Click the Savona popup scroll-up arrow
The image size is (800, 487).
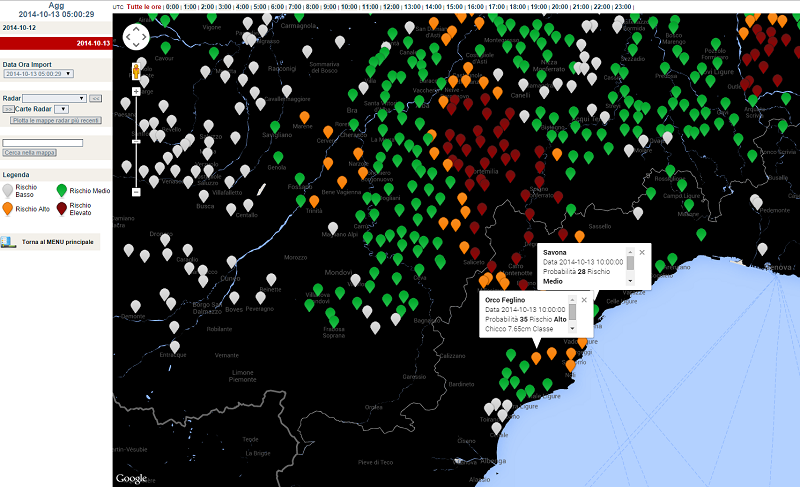point(630,252)
